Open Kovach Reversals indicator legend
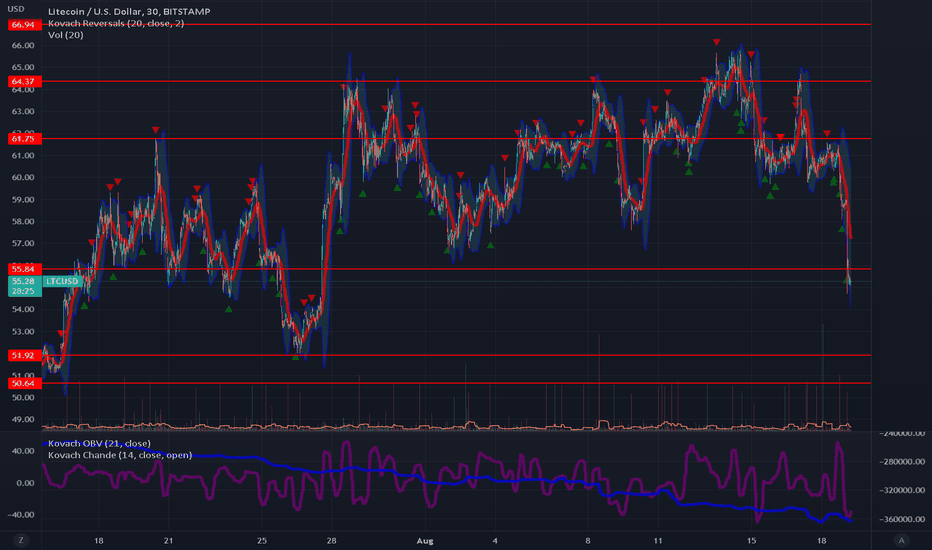 click(116, 23)
